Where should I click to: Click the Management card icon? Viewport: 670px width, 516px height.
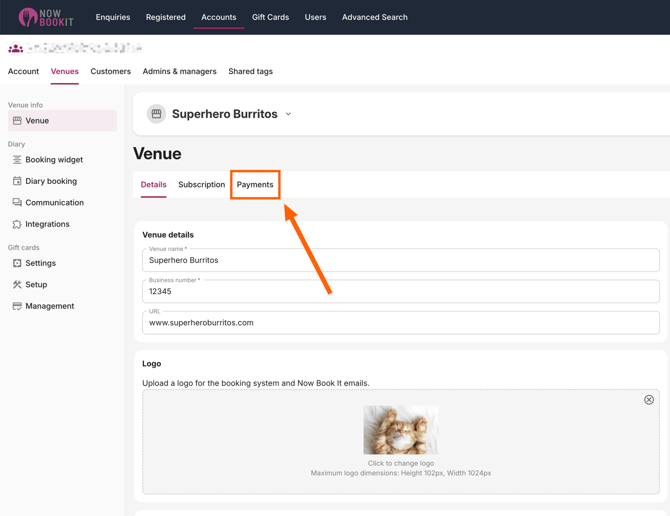[17, 306]
